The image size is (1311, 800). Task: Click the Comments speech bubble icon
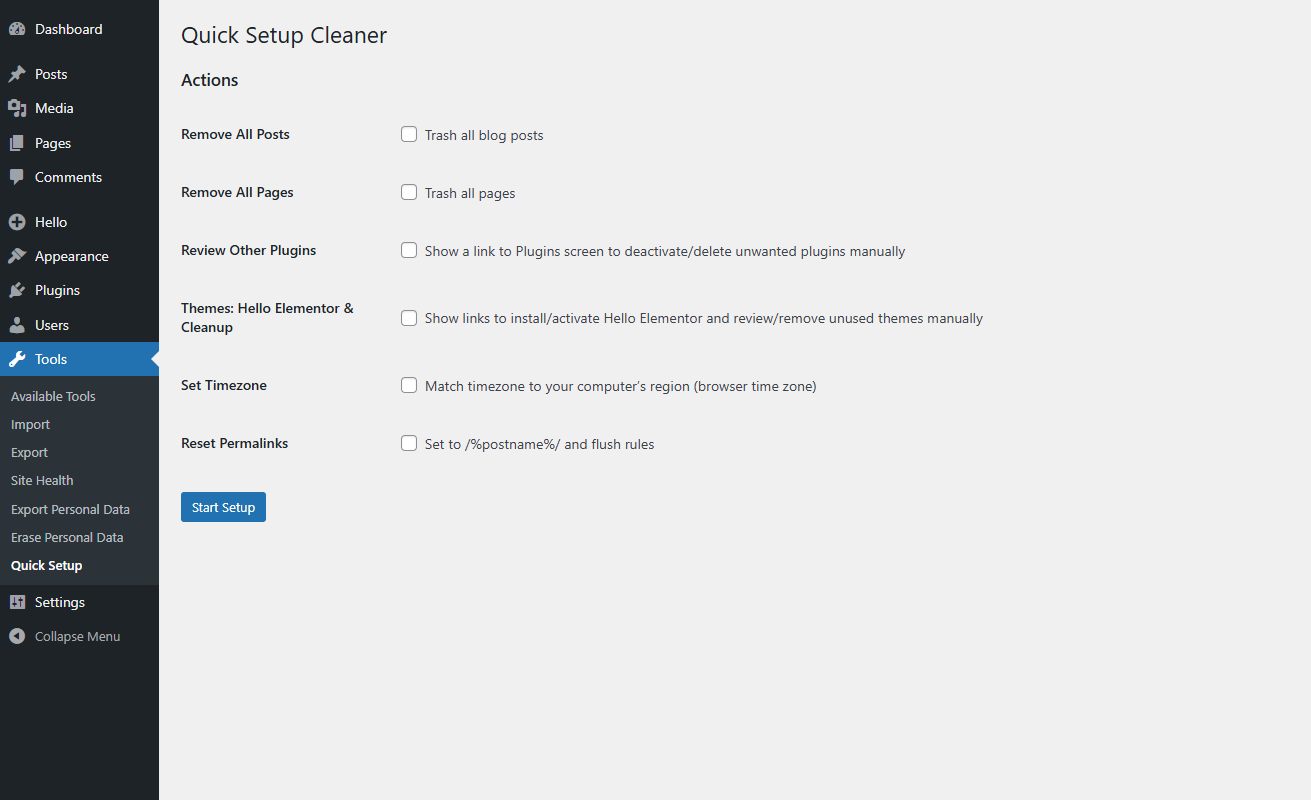[x=17, y=177]
